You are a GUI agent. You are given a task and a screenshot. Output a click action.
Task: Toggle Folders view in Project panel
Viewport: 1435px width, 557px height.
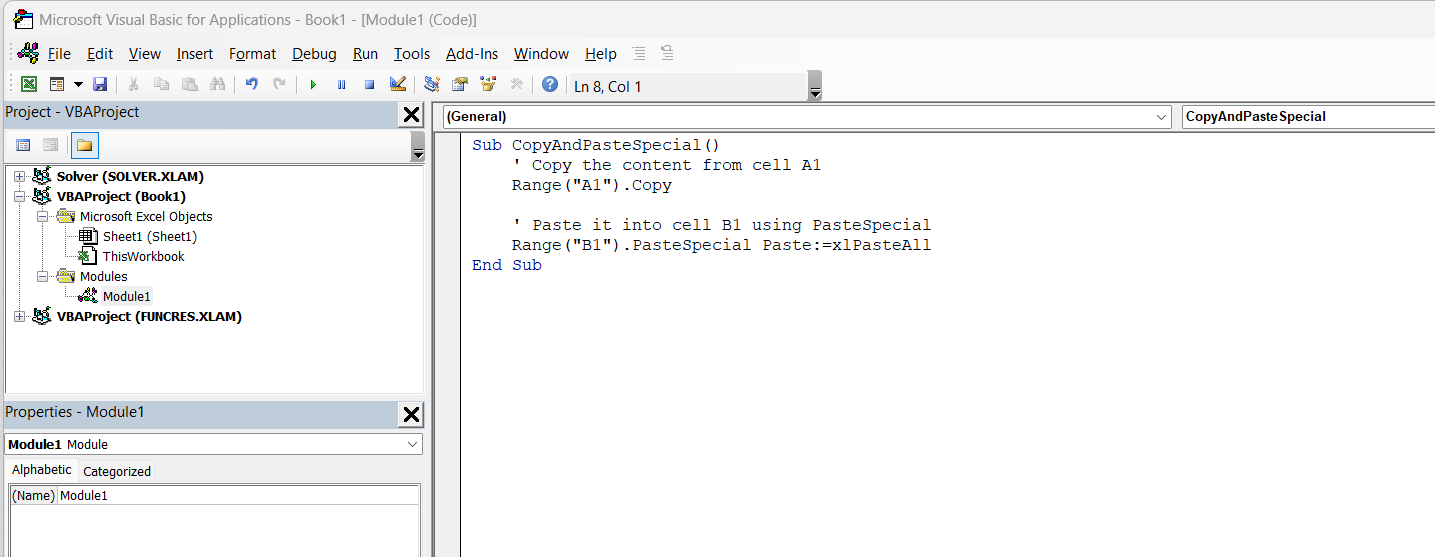(85, 146)
